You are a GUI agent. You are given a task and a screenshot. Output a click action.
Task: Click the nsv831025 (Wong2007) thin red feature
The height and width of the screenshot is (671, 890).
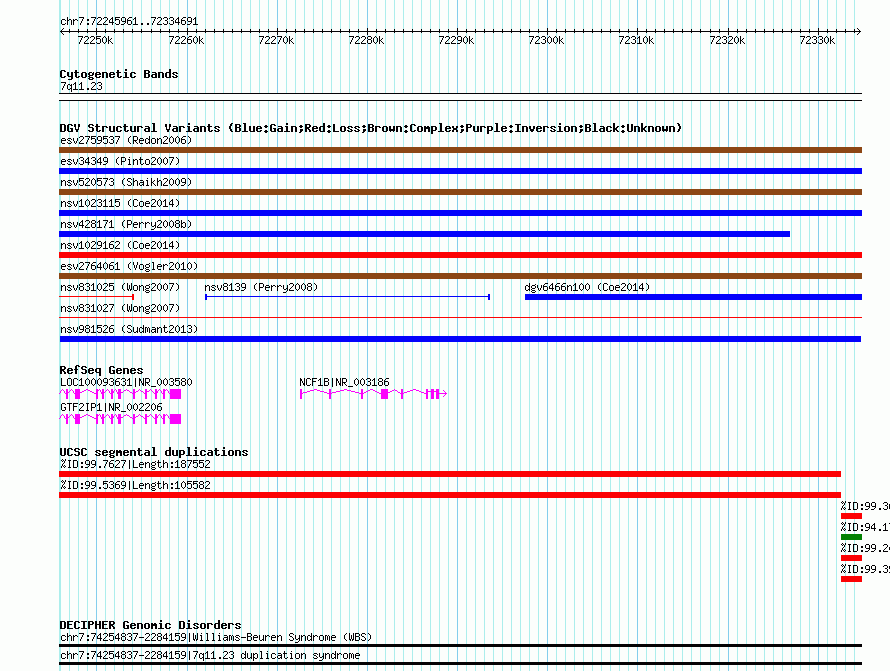pyautogui.click(x=96, y=297)
